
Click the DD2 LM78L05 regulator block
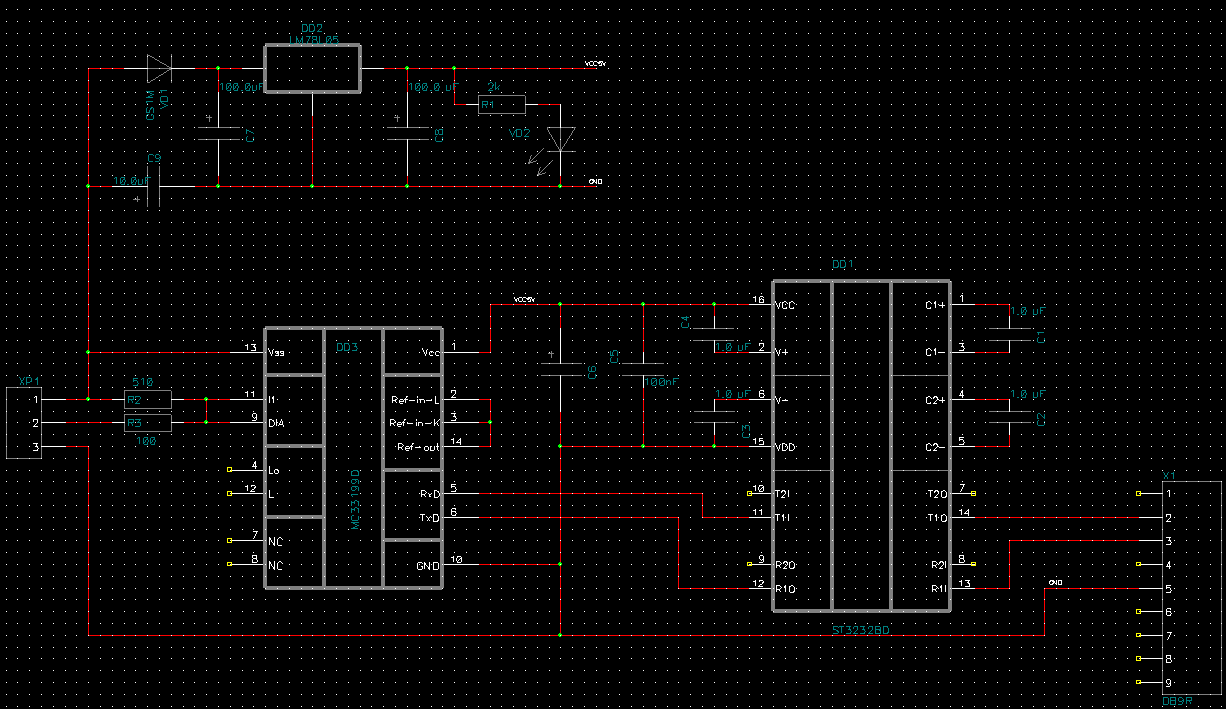tap(312, 68)
